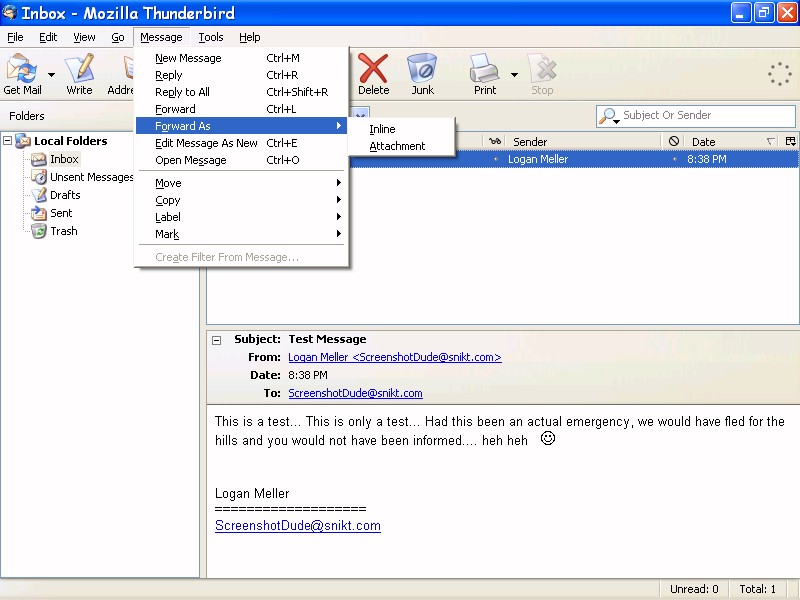Select the Sent folder
Viewport: 800px width, 600px height.
point(61,213)
